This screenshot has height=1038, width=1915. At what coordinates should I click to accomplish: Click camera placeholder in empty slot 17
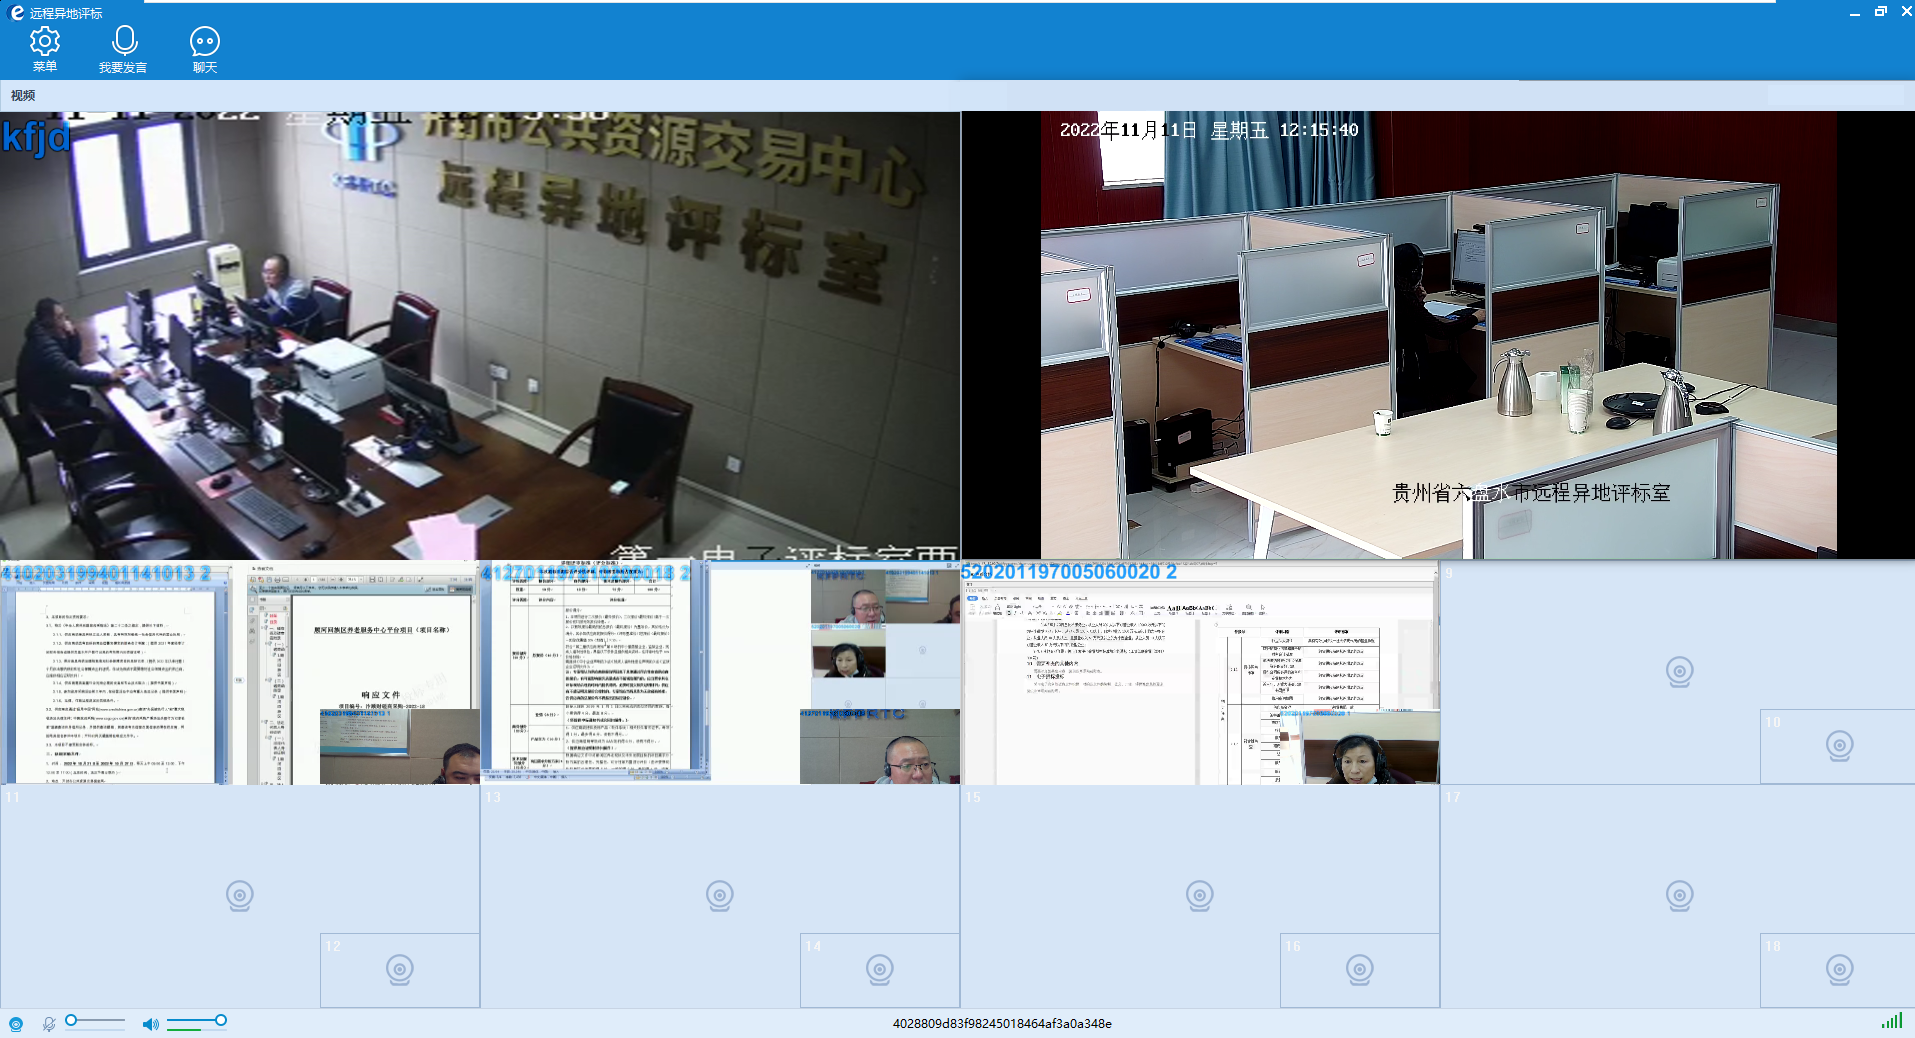pyautogui.click(x=1680, y=895)
